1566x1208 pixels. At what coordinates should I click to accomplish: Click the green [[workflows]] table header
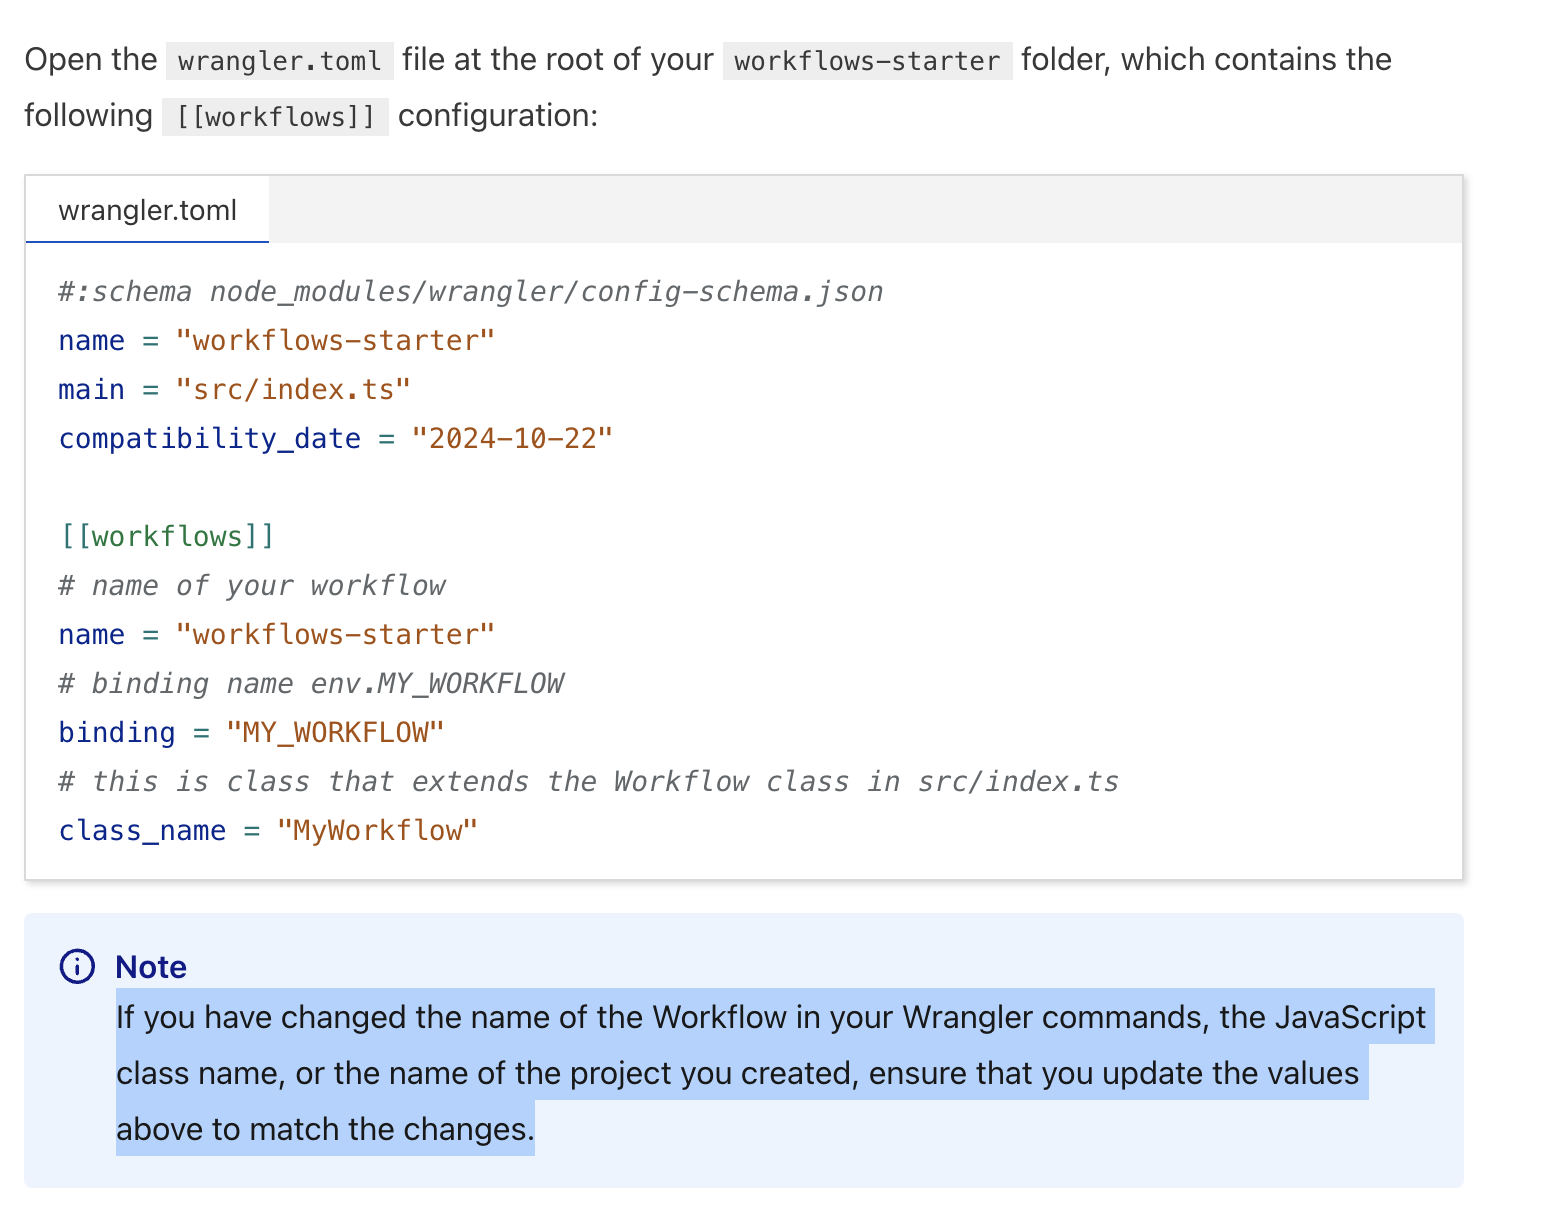pos(167,537)
